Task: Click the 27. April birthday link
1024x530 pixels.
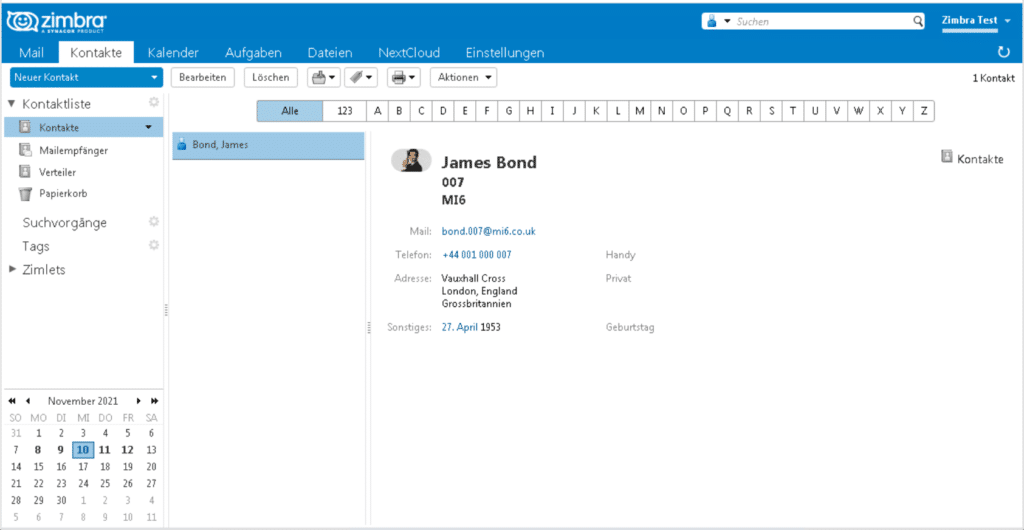Action: 460,327
